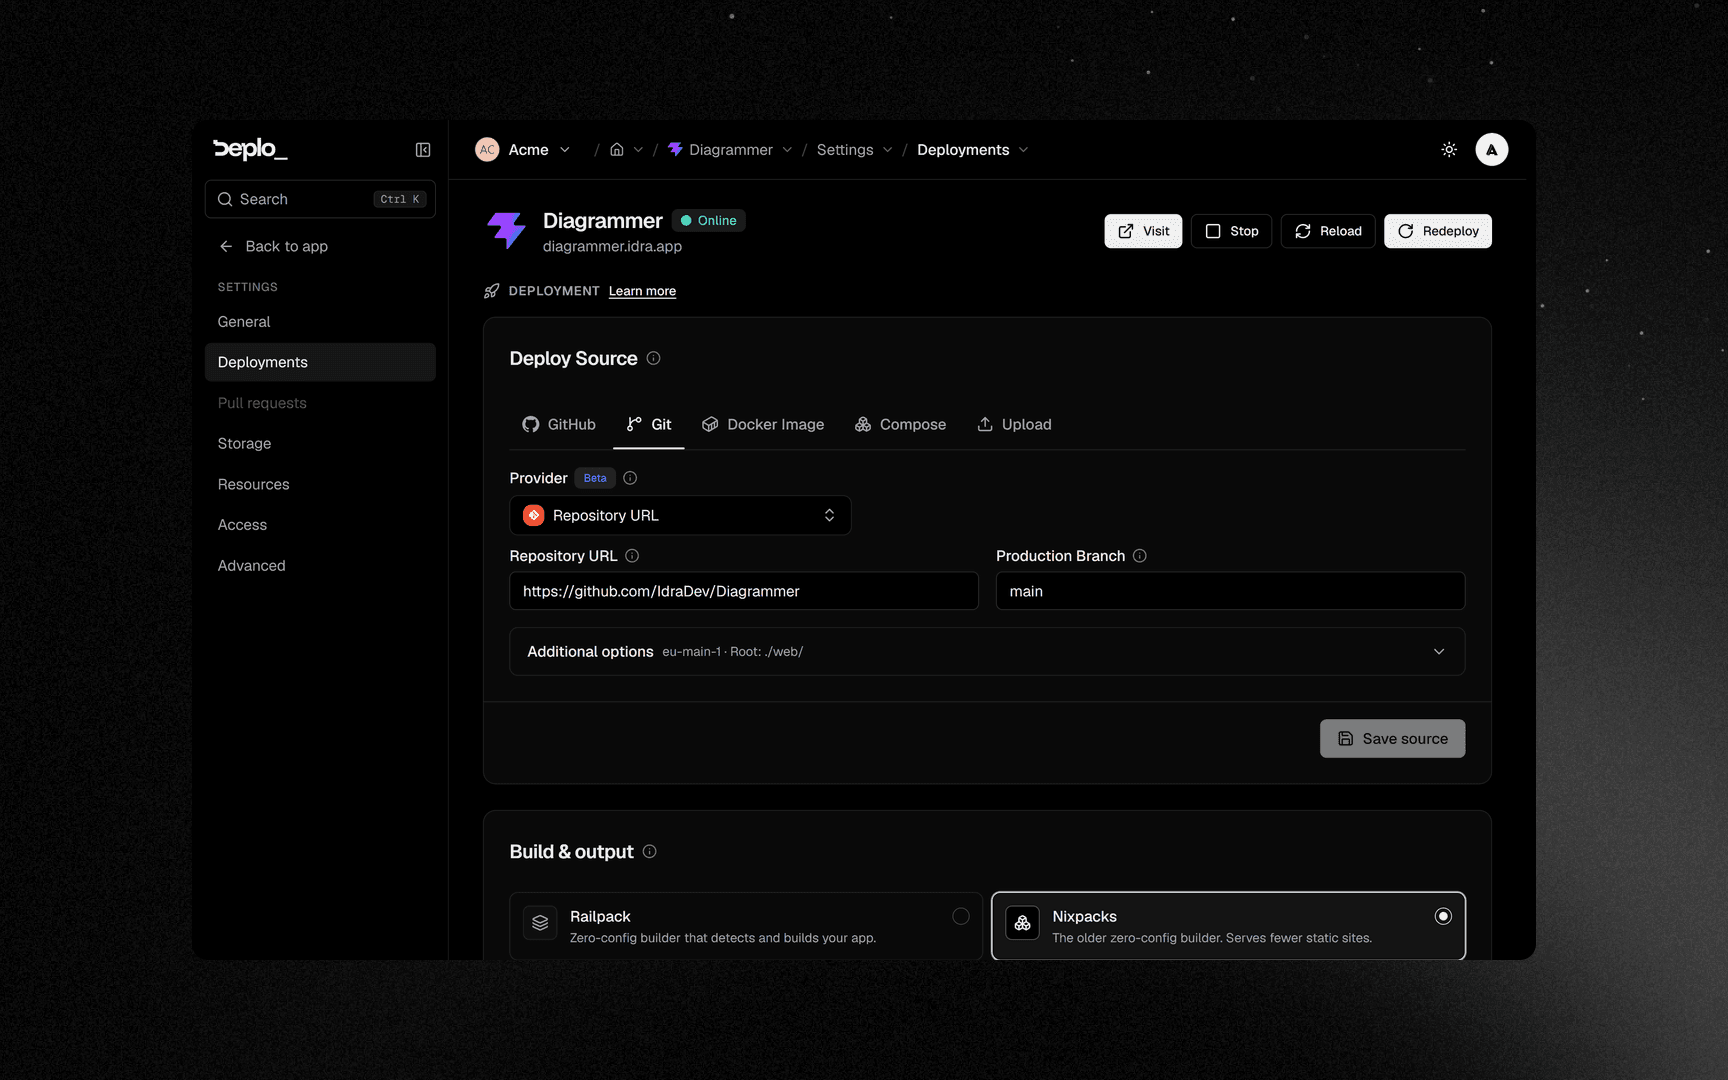Expand the home breadcrumb chevron
This screenshot has width=1728, height=1080.
point(638,150)
